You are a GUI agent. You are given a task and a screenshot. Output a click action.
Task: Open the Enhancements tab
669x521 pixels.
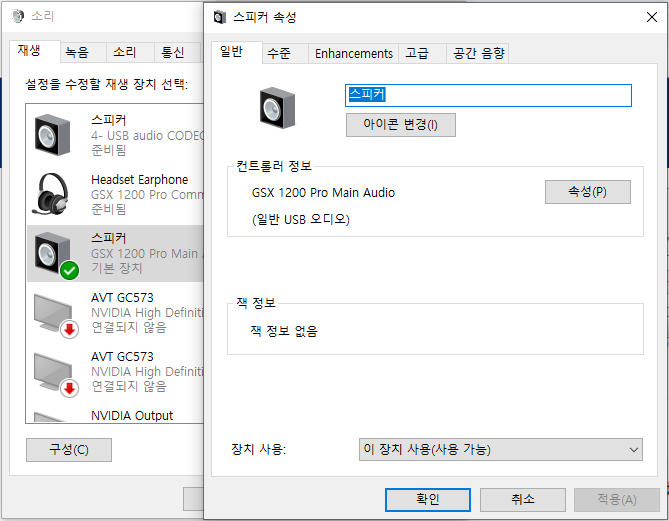click(x=354, y=53)
